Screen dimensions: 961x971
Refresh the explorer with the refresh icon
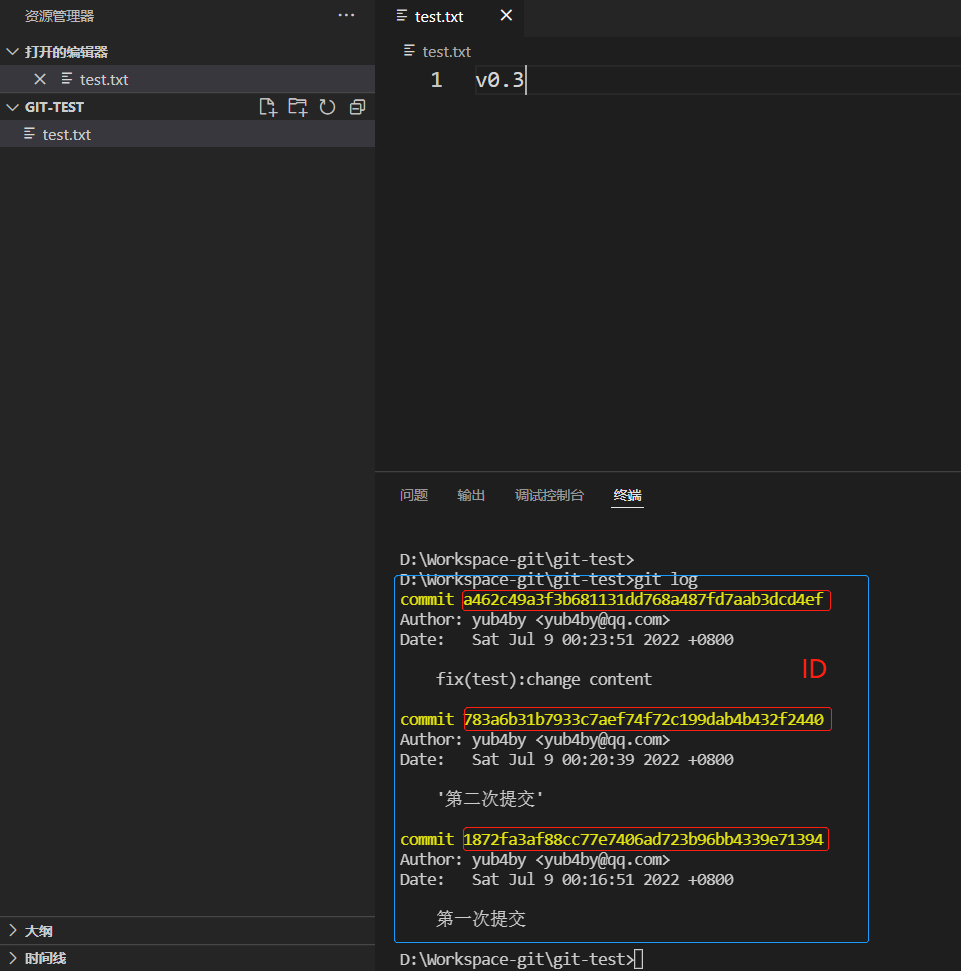(x=328, y=107)
